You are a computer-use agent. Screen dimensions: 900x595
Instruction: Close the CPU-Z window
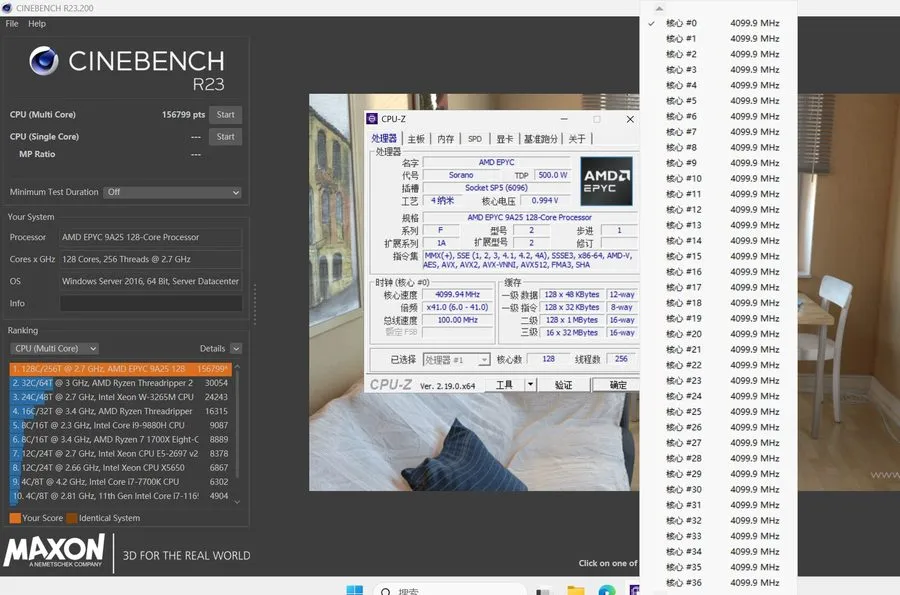630,119
